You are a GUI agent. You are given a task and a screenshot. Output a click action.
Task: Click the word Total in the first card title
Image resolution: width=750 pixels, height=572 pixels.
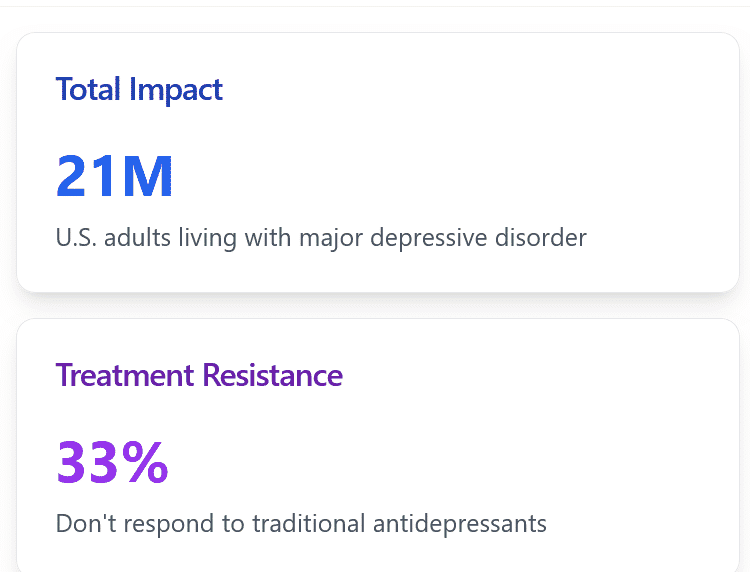pyautogui.click(x=88, y=89)
